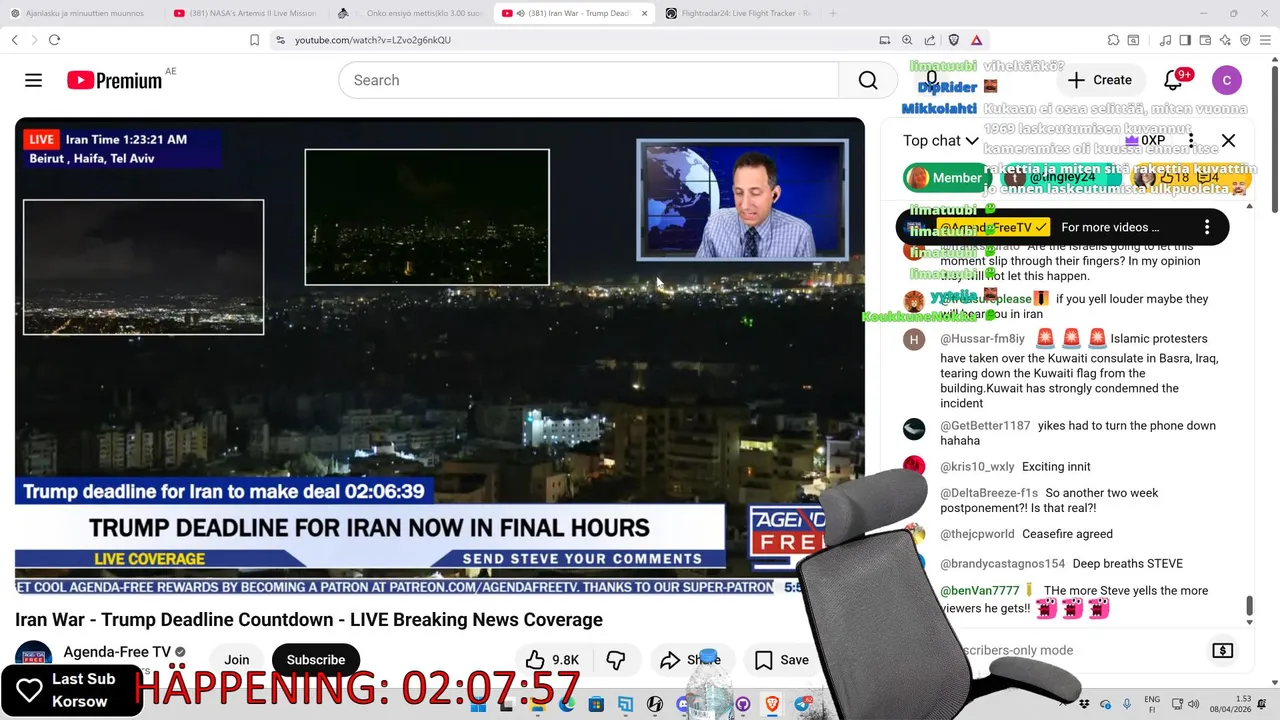
Task: Open the pinned AgendaFreeTV banner menu
Action: click(1207, 227)
